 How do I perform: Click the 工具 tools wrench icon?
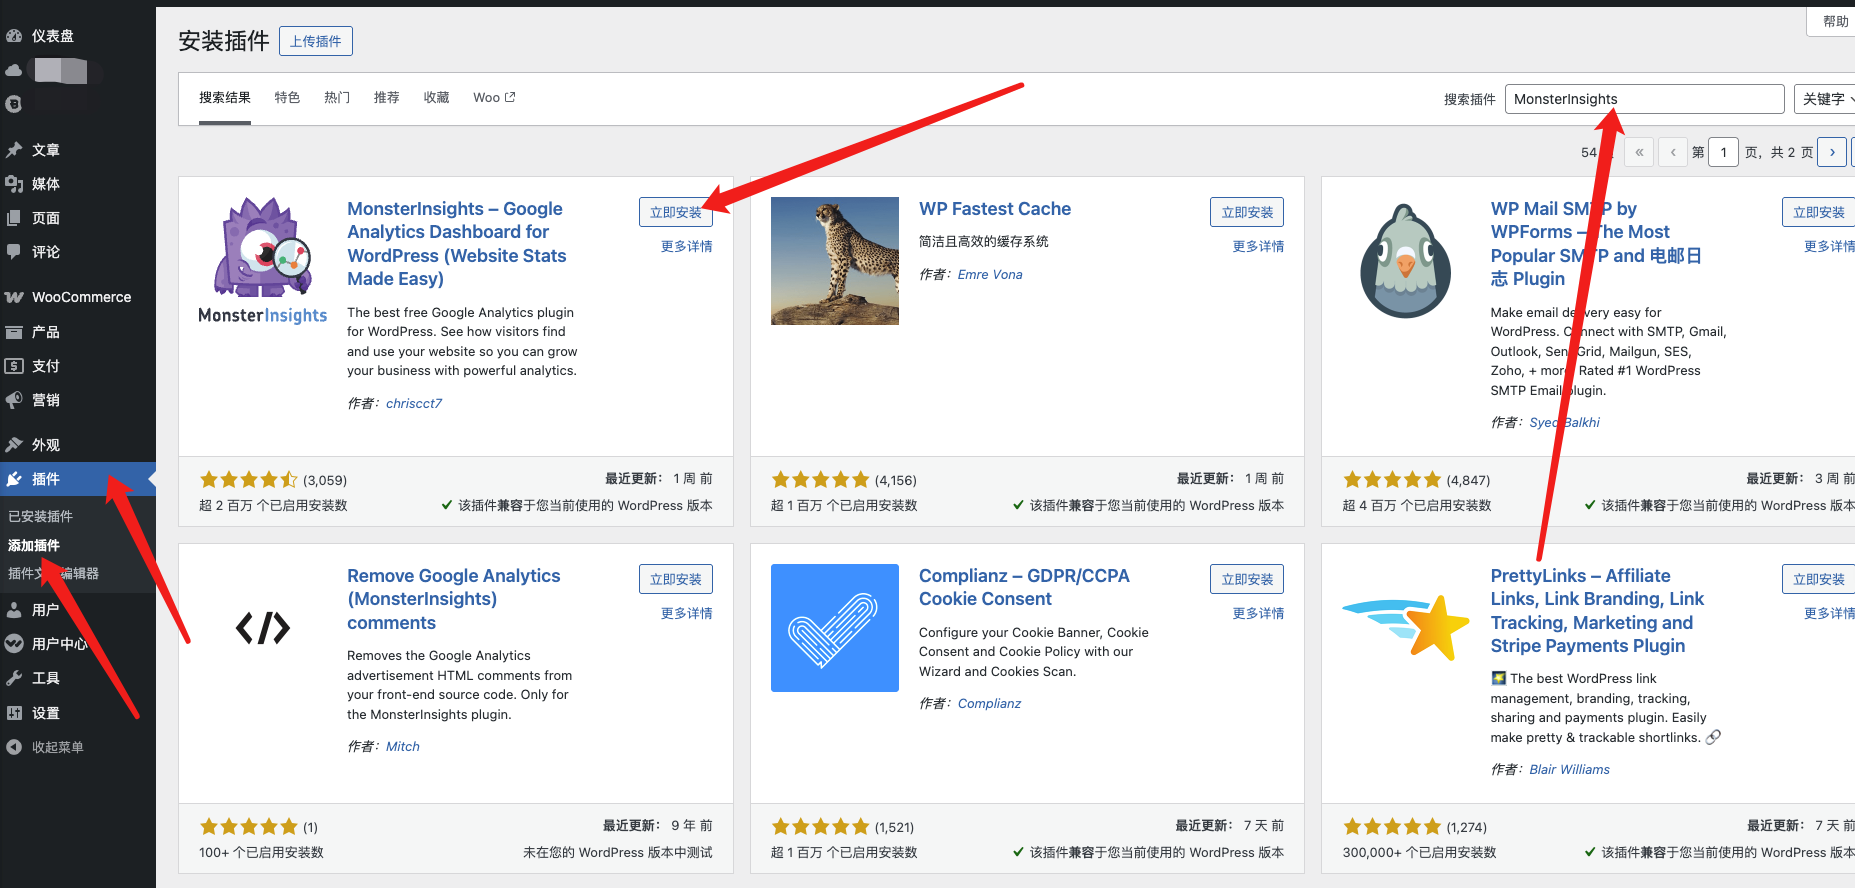[14, 678]
